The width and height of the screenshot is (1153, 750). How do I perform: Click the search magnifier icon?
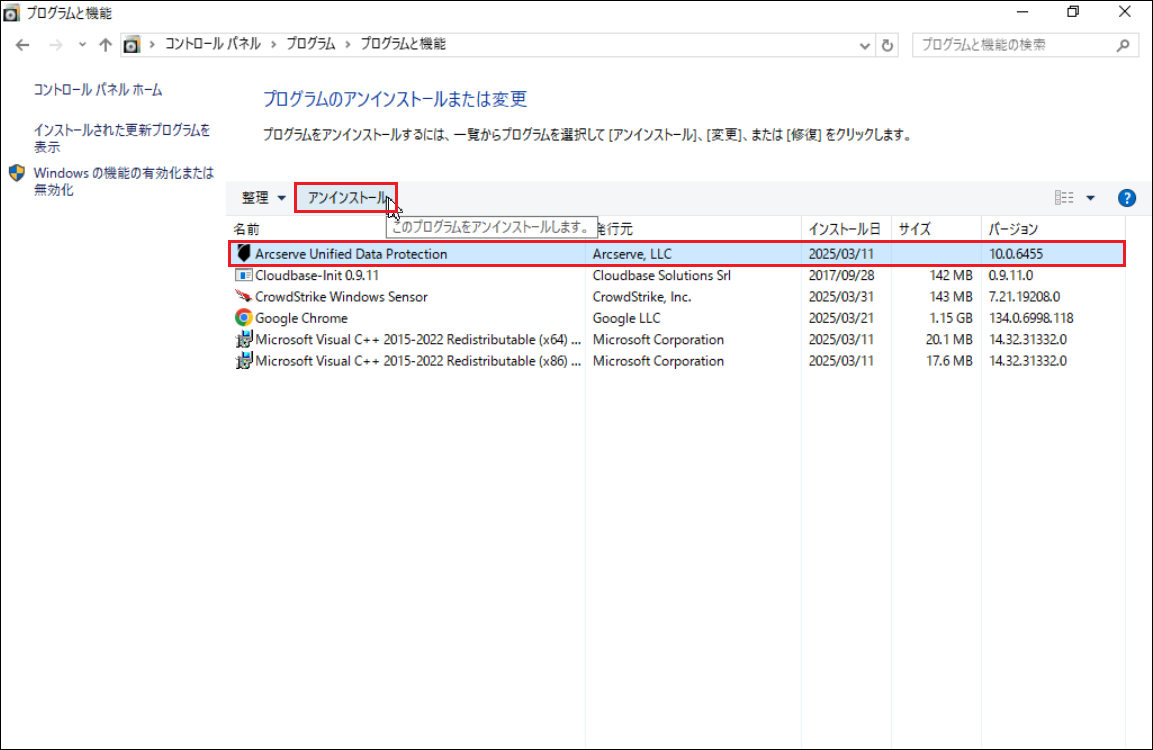(1123, 45)
